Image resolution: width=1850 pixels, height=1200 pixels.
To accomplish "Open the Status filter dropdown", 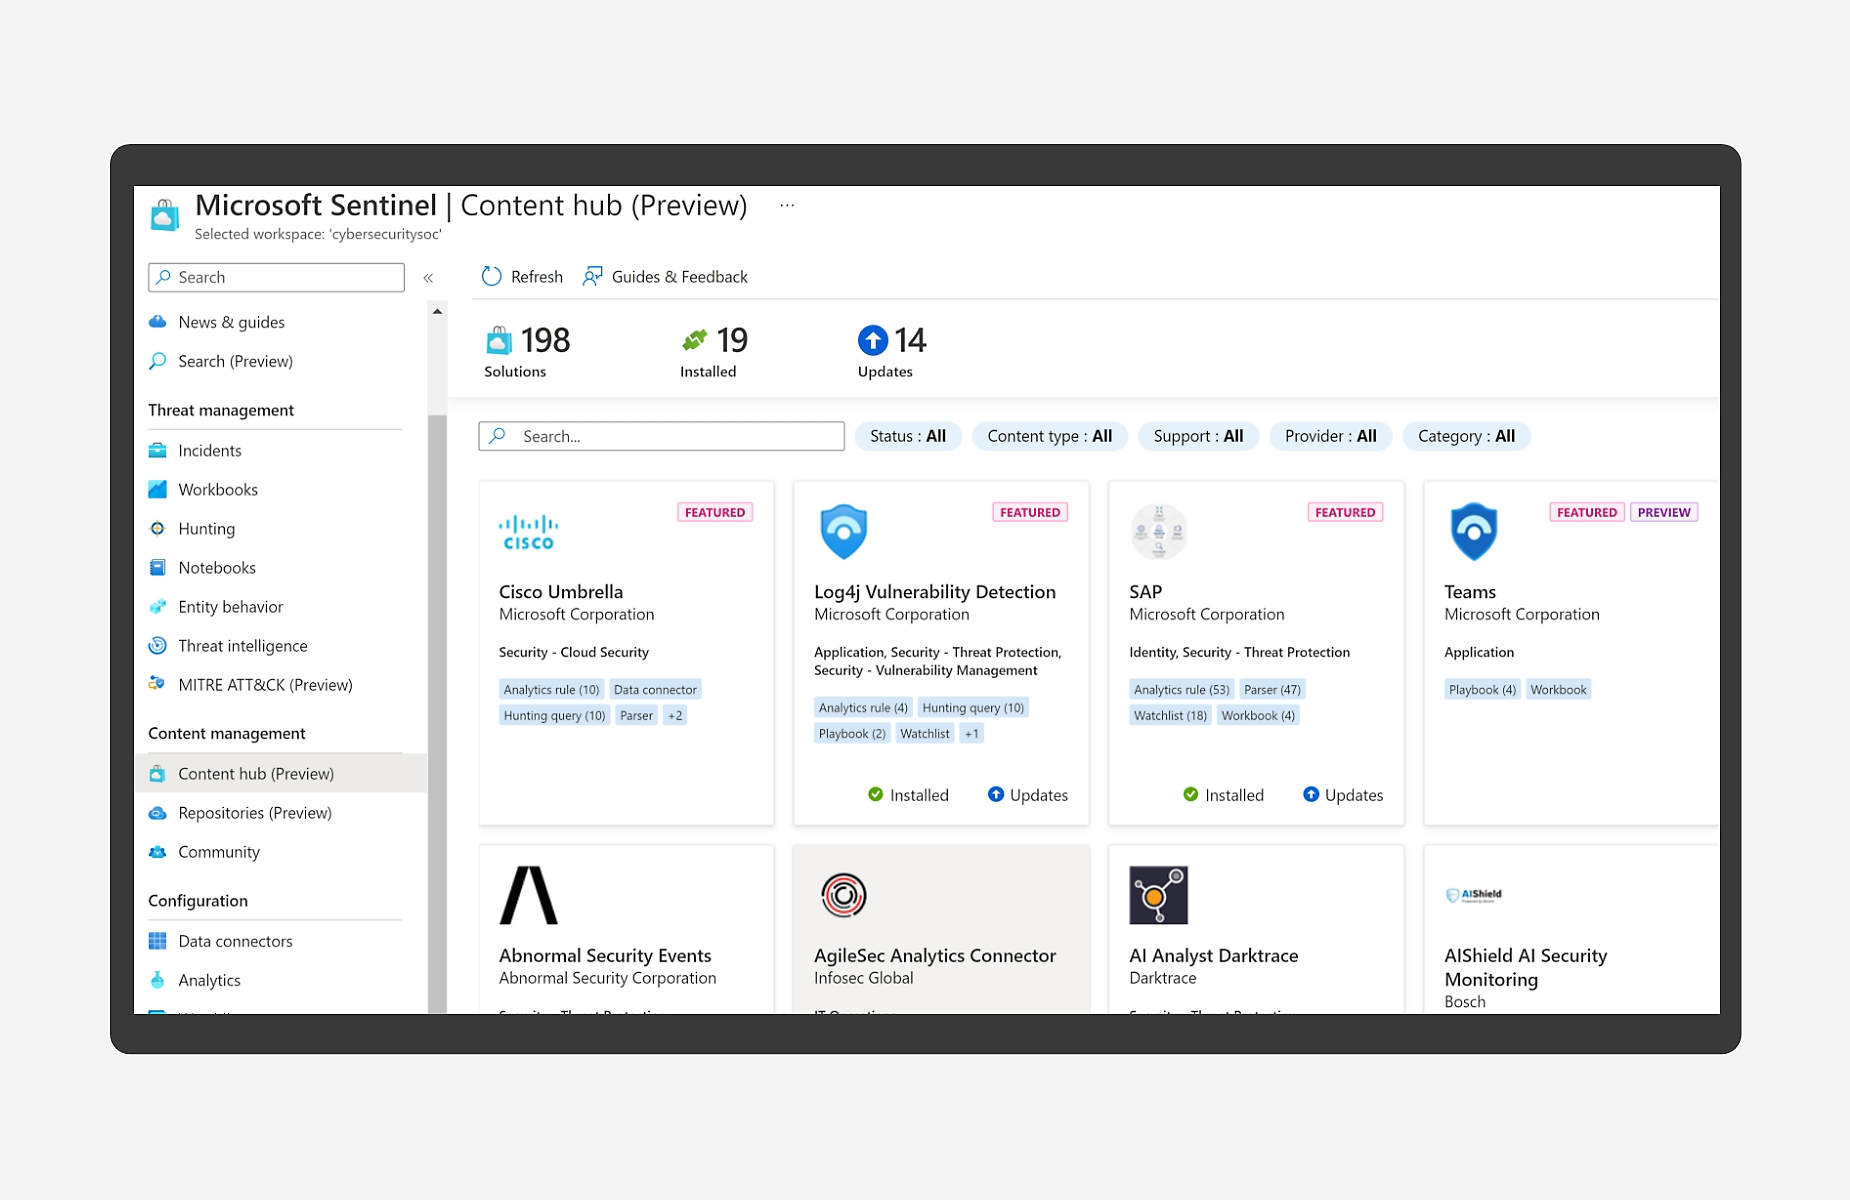I will click(x=908, y=436).
